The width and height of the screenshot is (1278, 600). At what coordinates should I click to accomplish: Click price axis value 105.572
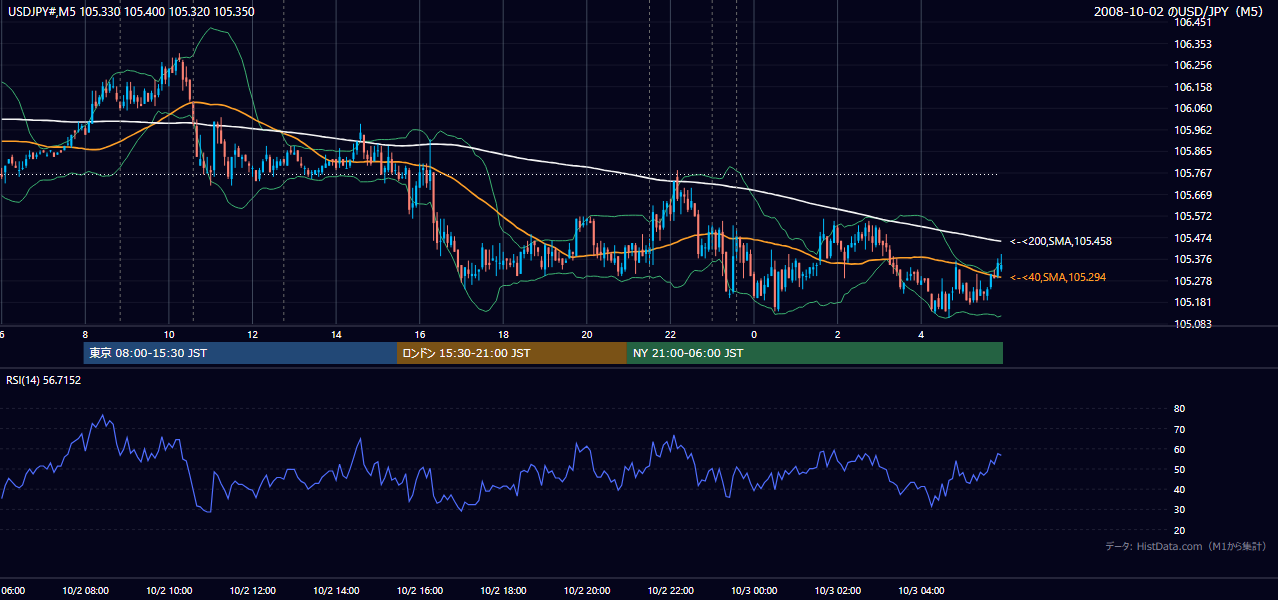1193,216
